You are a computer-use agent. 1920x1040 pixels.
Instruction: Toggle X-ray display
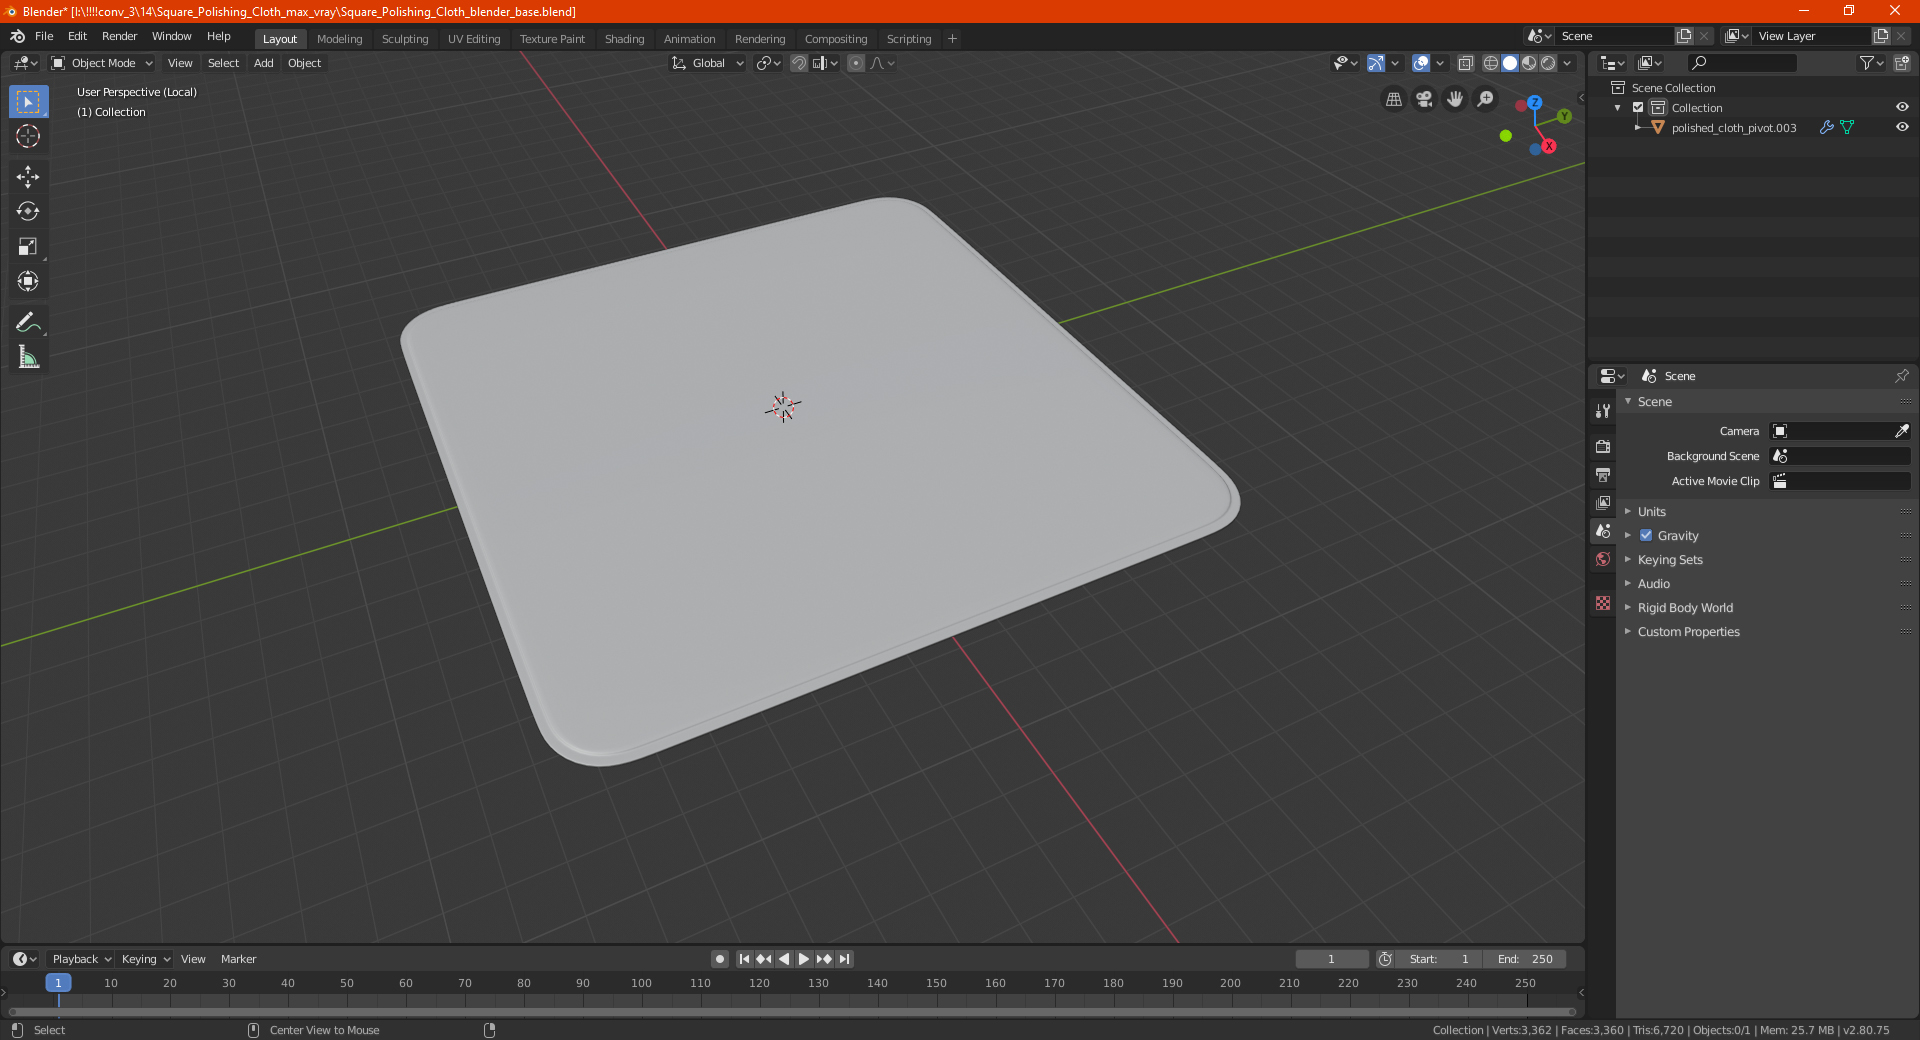coord(1465,63)
